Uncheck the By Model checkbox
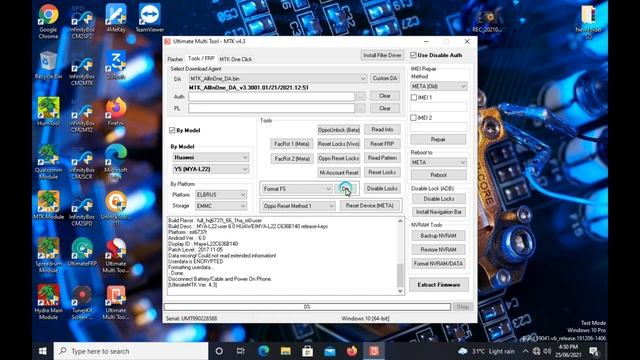The image size is (640, 360). (172, 130)
